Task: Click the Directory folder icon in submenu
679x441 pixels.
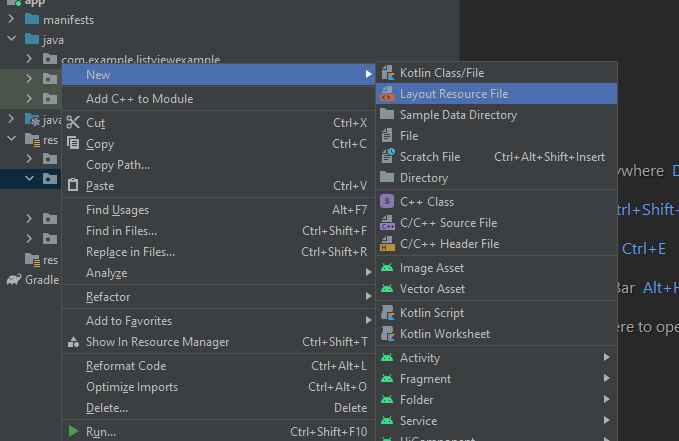Action: click(387, 177)
